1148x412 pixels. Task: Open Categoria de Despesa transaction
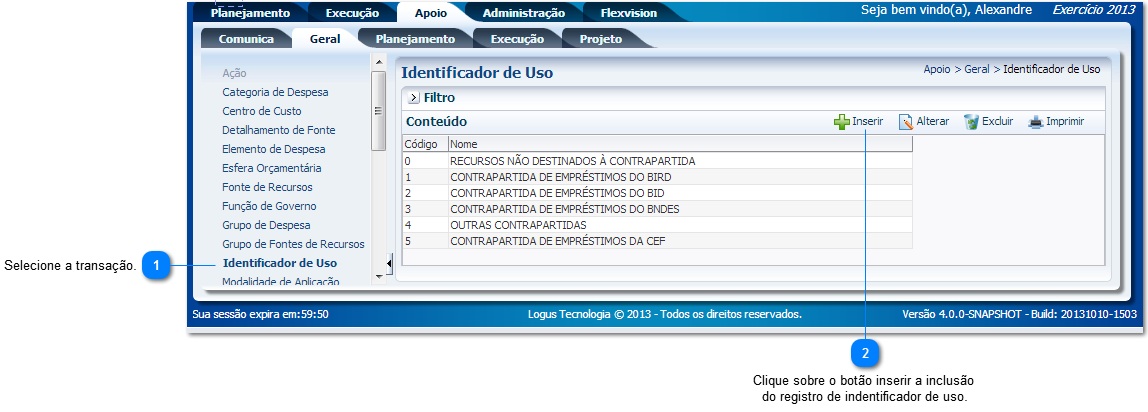(x=275, y=92)
